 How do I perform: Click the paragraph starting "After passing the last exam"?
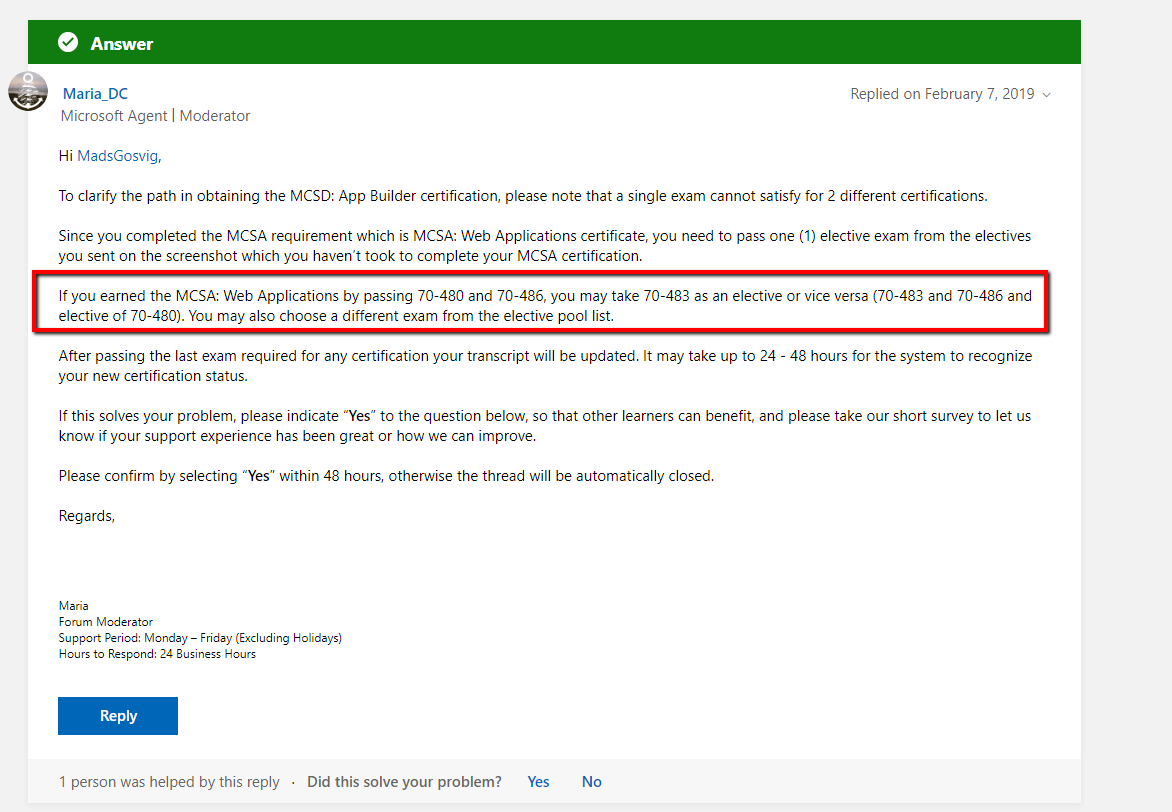(x=546, y=366)
